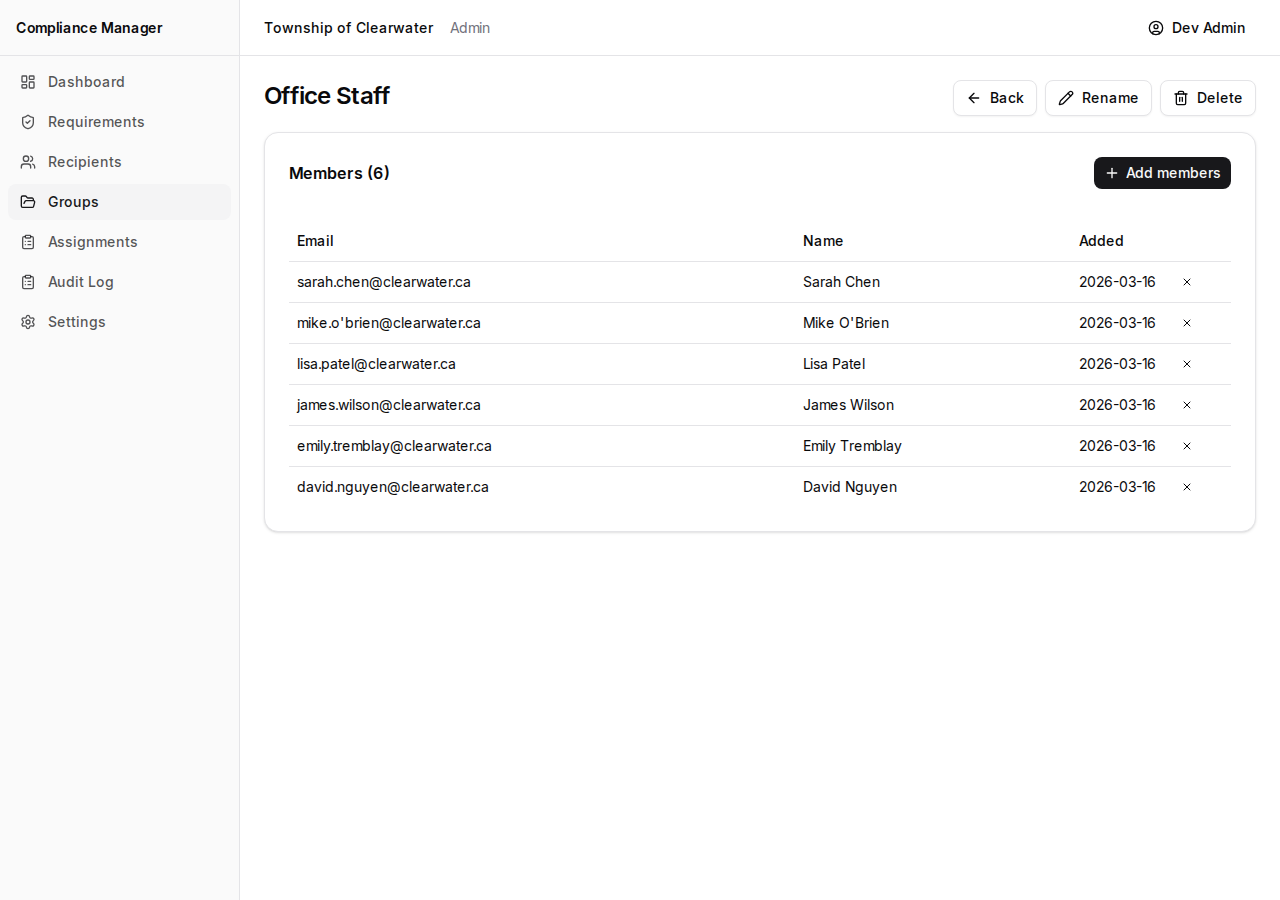Open the Dashboard sidebar item

click(x=119, y=82)
